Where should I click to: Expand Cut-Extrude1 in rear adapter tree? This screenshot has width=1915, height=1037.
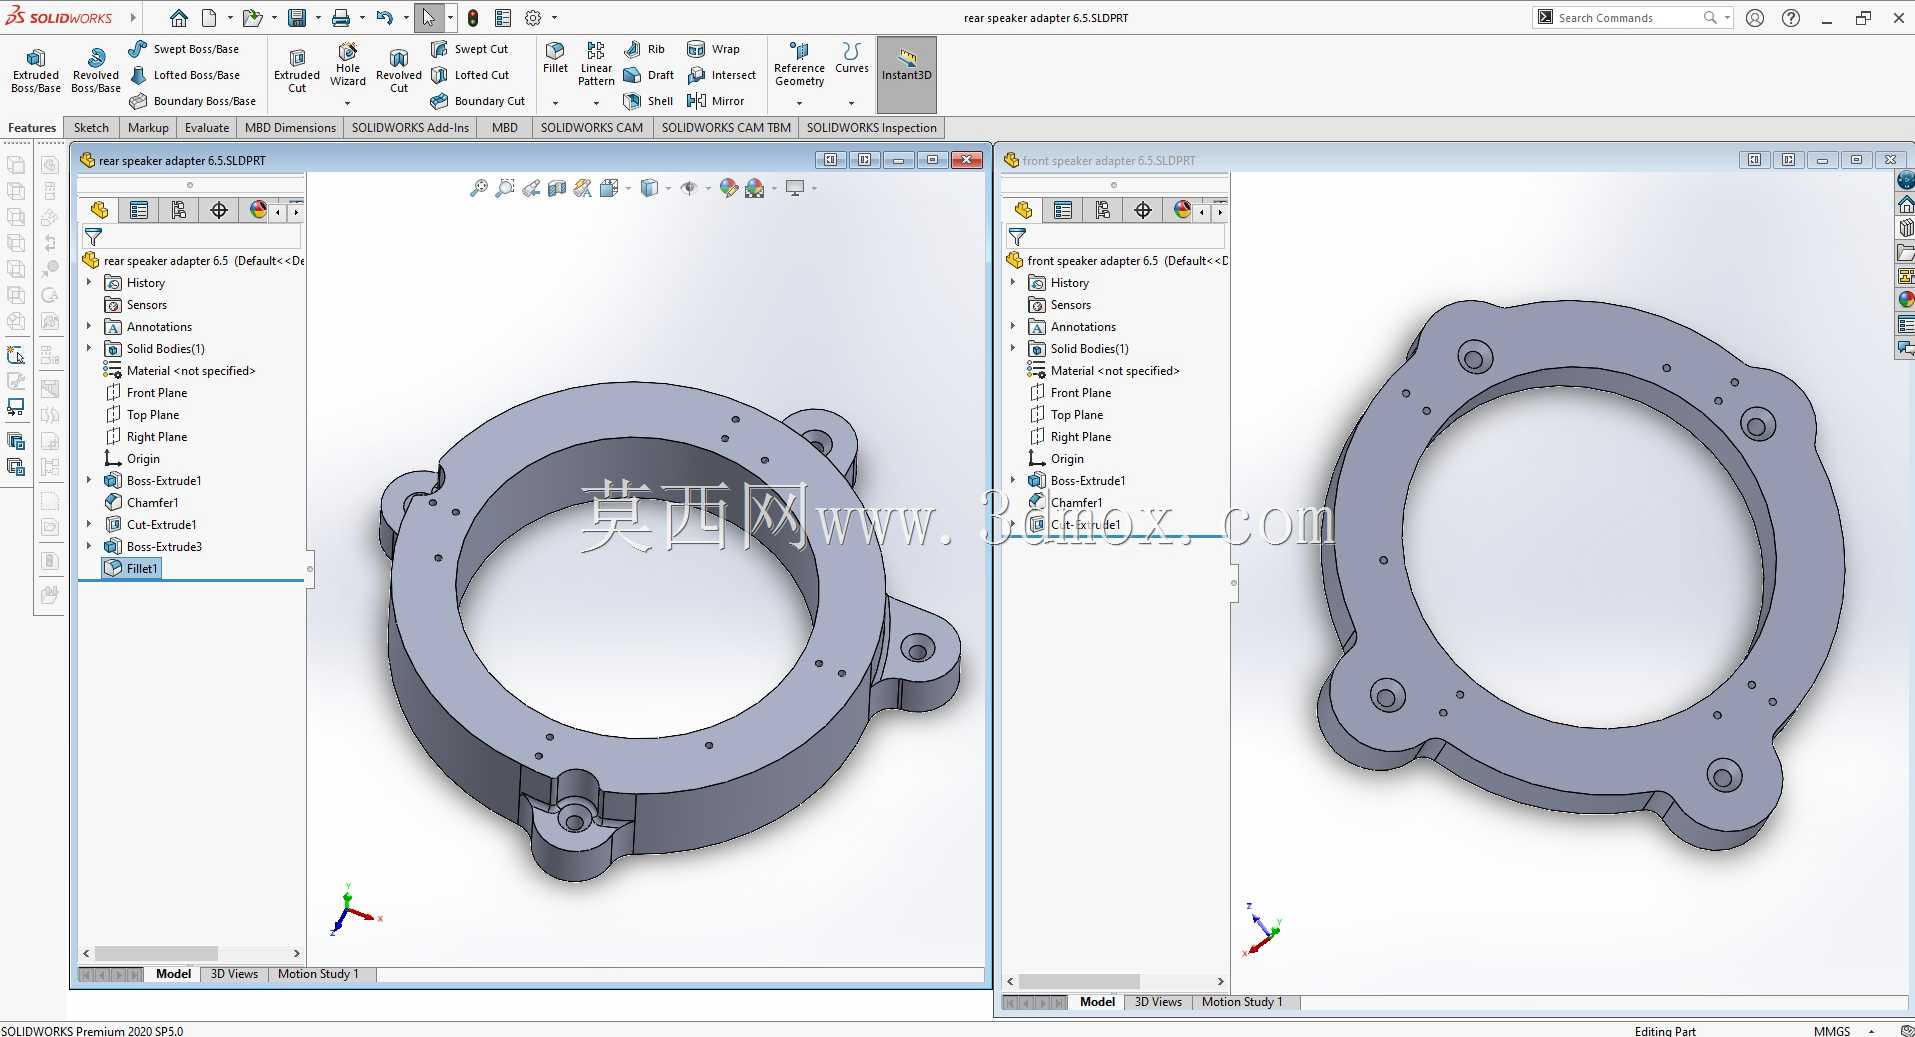[x=89, y=525]
